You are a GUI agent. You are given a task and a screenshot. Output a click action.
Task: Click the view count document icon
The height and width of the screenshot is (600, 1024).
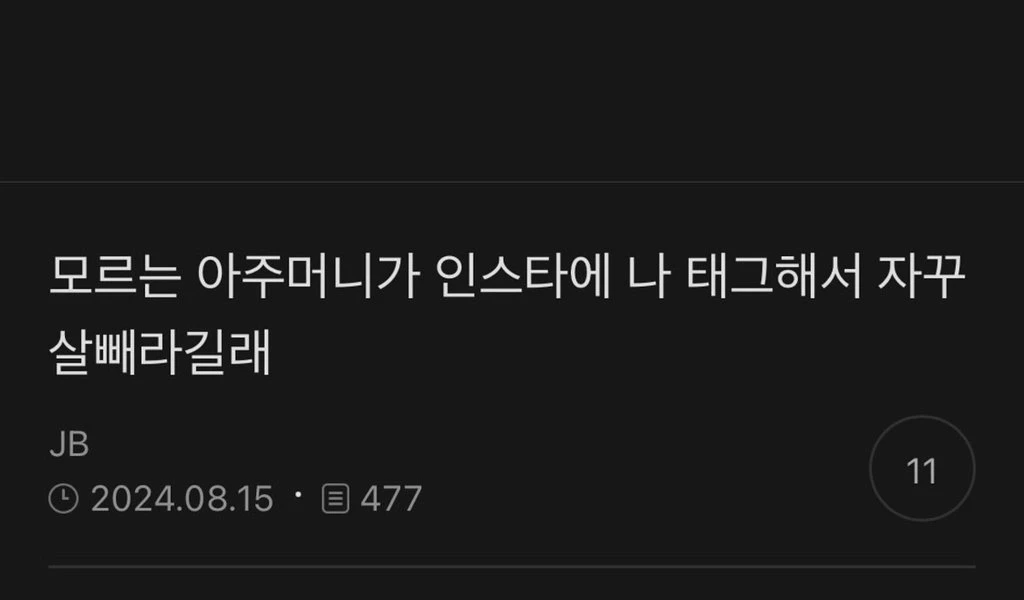[x=336, y=499]
